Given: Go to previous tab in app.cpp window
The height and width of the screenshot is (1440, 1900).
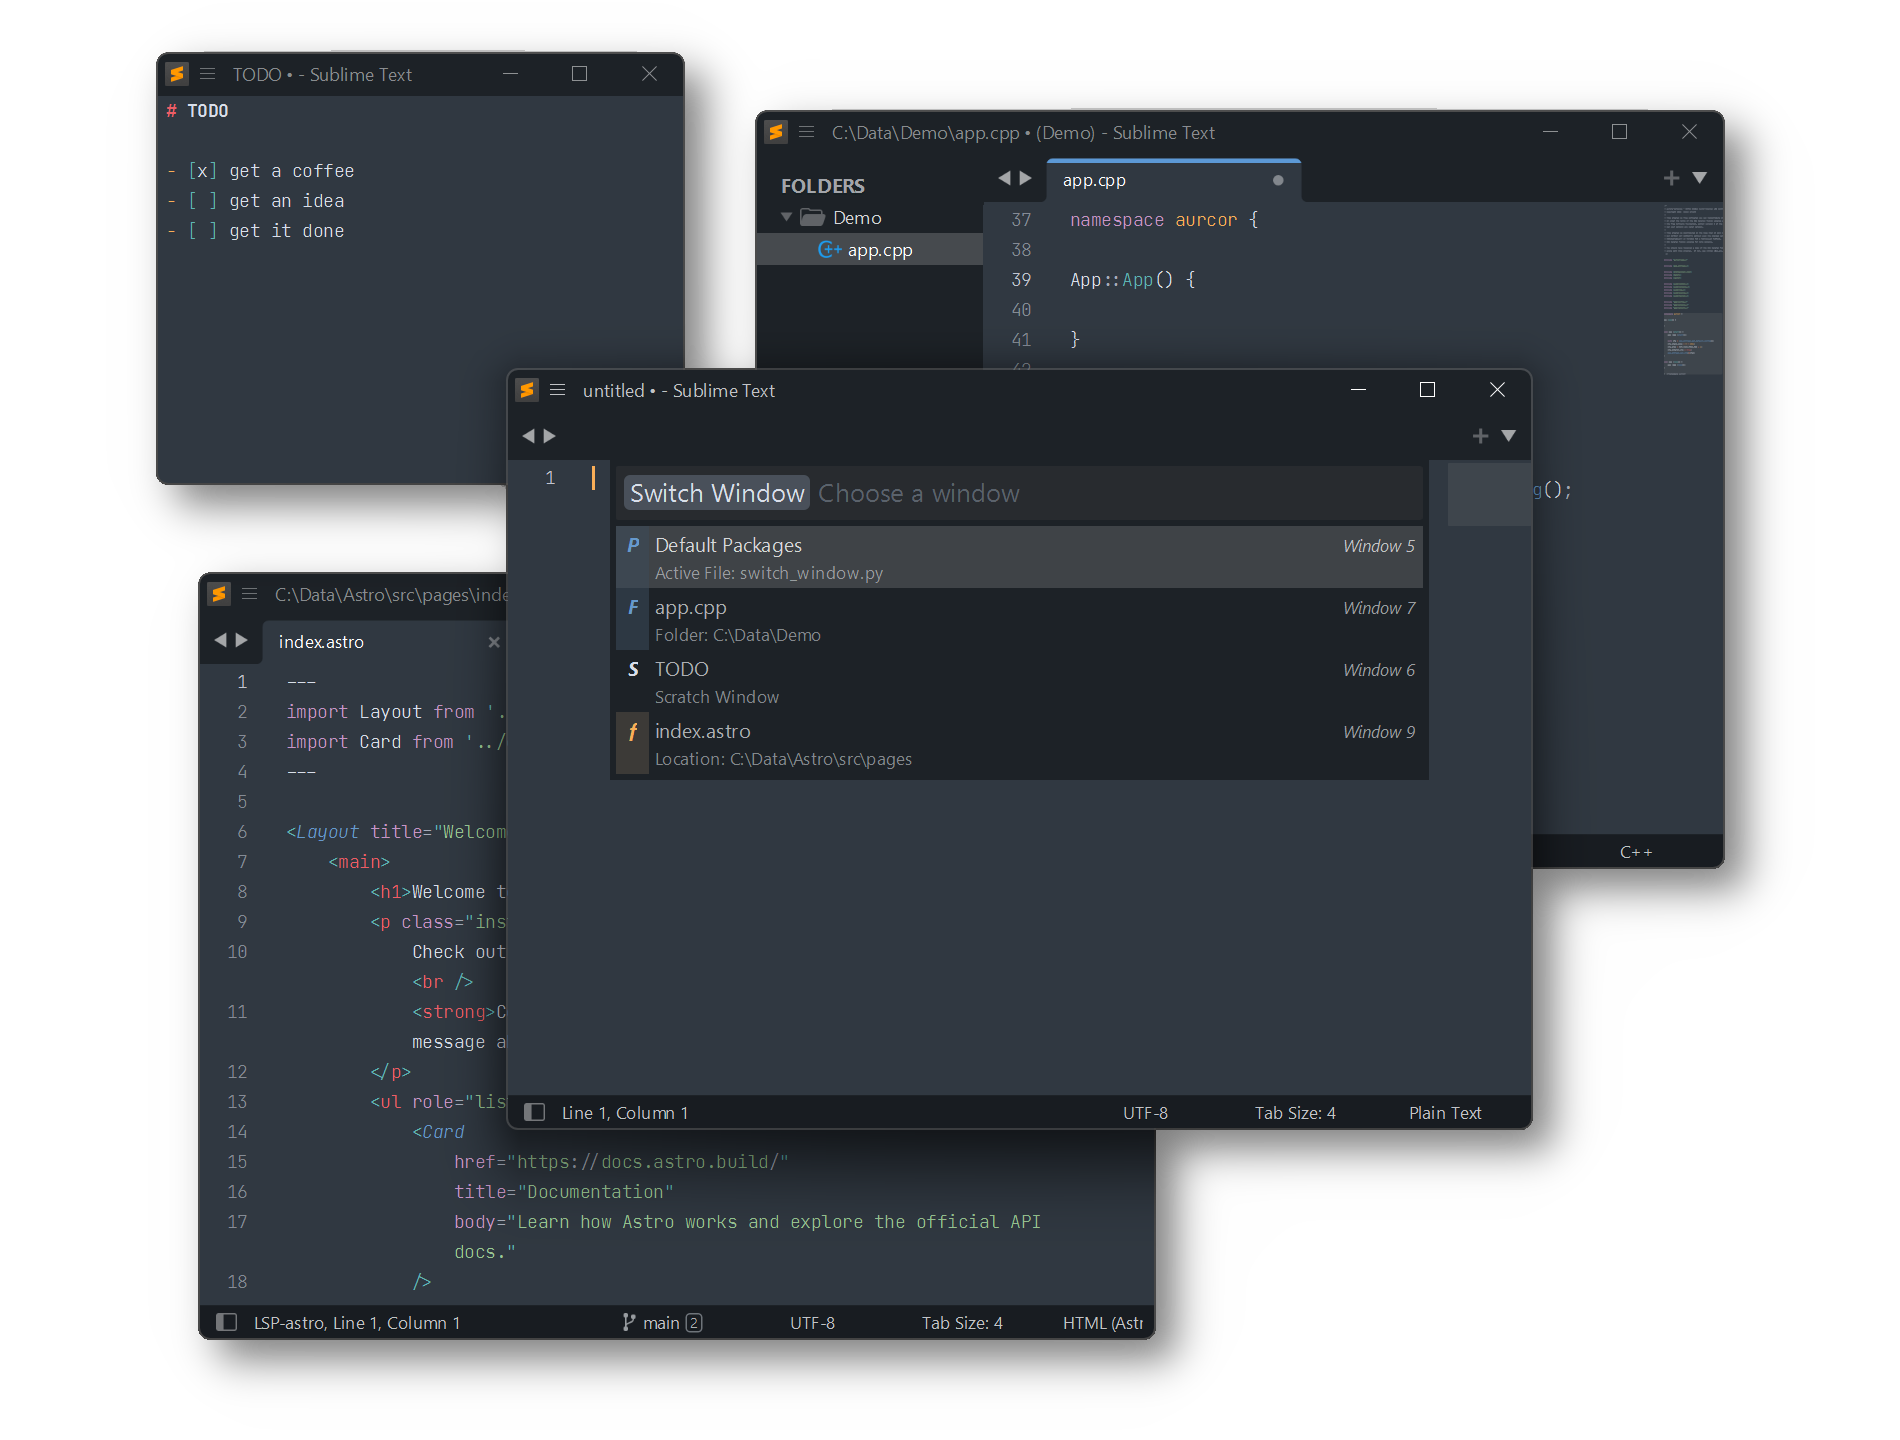Looking at the screenshot, I should pyautogui.click(x=1004, y=178).
